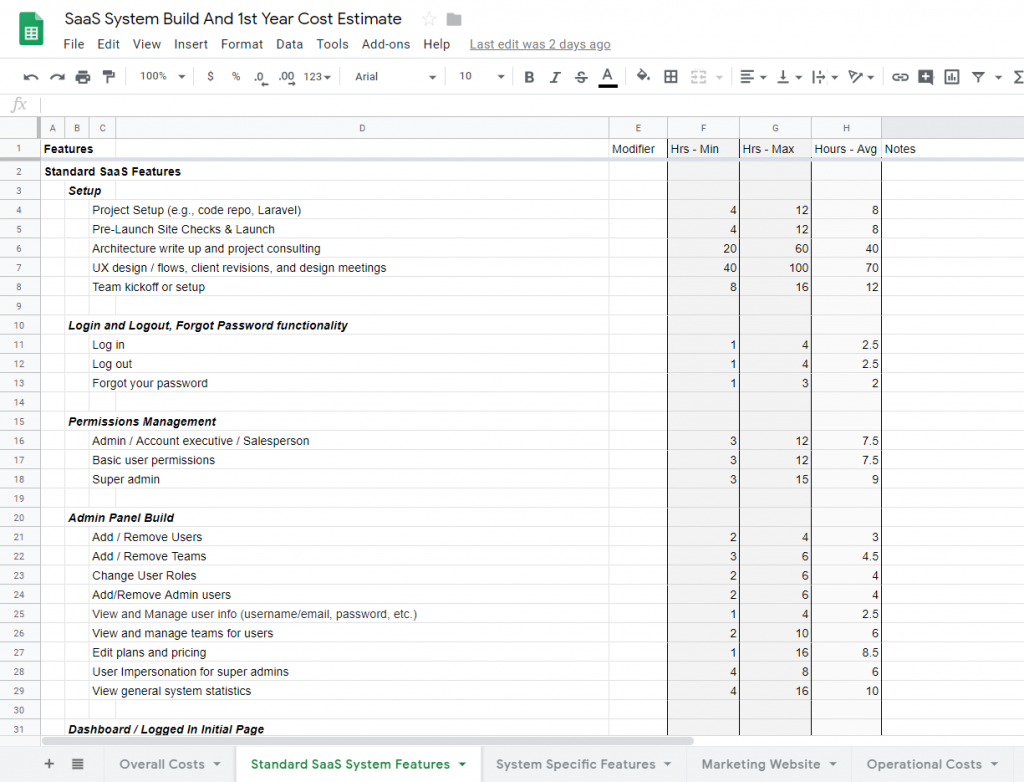Click the move to folder icon
The width and height of the screenshot is (1024, 782).
click(454, 20)
